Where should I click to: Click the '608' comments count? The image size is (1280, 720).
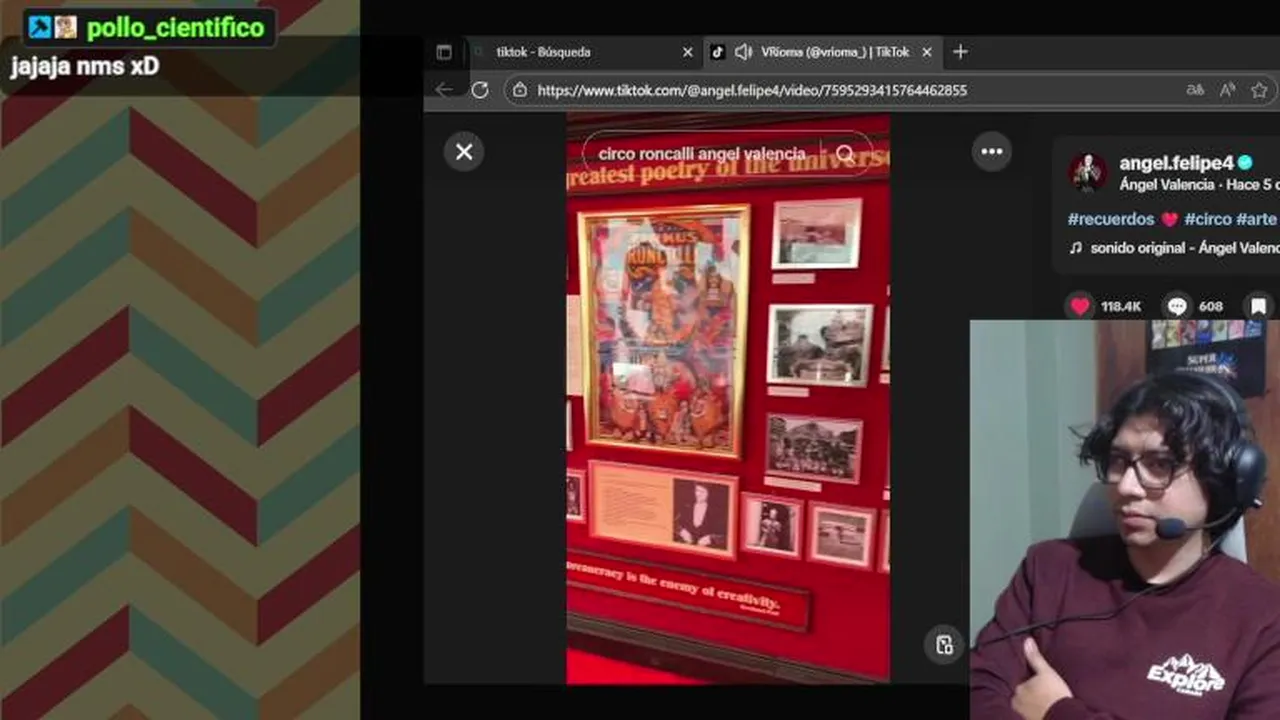click(1210, 307)
